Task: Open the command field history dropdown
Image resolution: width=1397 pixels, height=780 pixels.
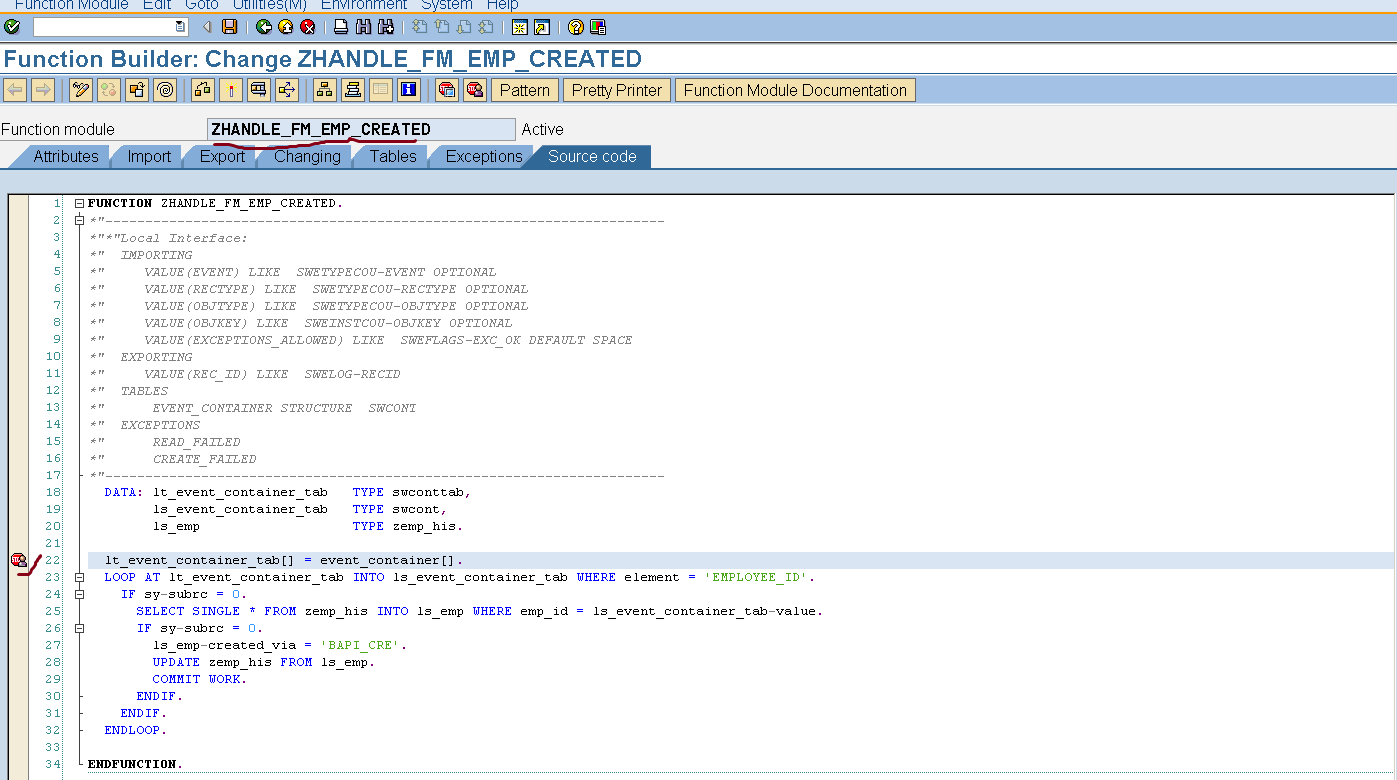Action: pos(180,27)
